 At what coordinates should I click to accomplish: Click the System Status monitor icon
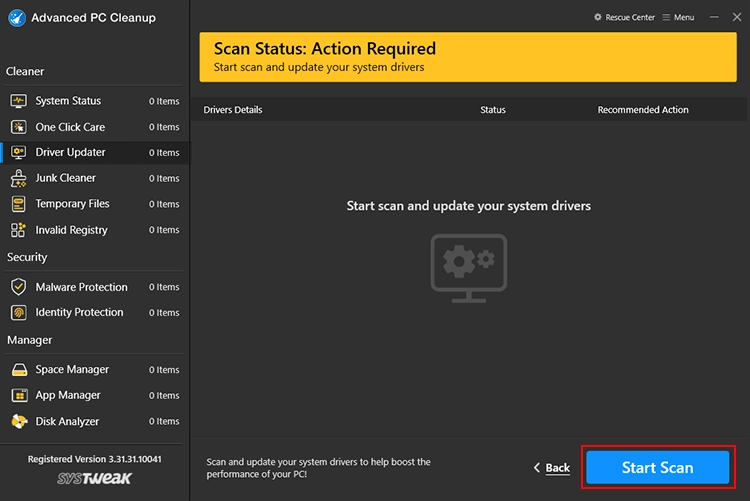18,101
